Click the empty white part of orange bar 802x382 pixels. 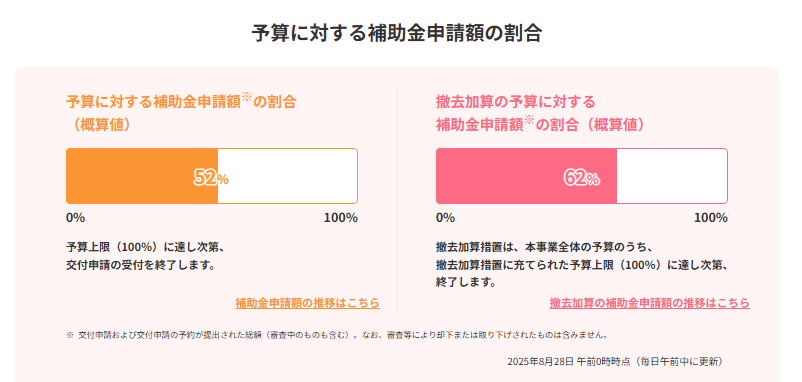pos(287,176)
